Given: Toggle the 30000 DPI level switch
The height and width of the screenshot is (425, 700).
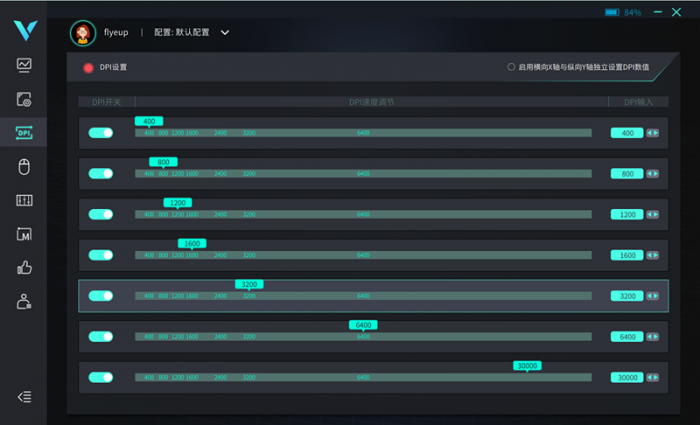Looking at the screenshot, I should (101, 377).
